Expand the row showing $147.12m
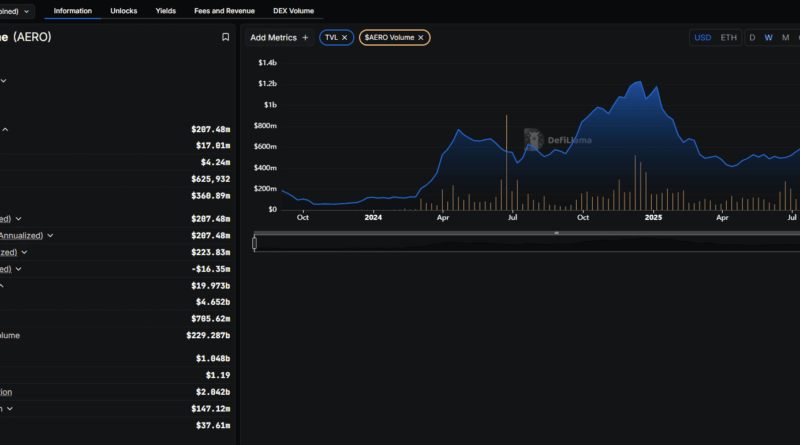Screen dimensions: 800x445 (x=10, y=409)
